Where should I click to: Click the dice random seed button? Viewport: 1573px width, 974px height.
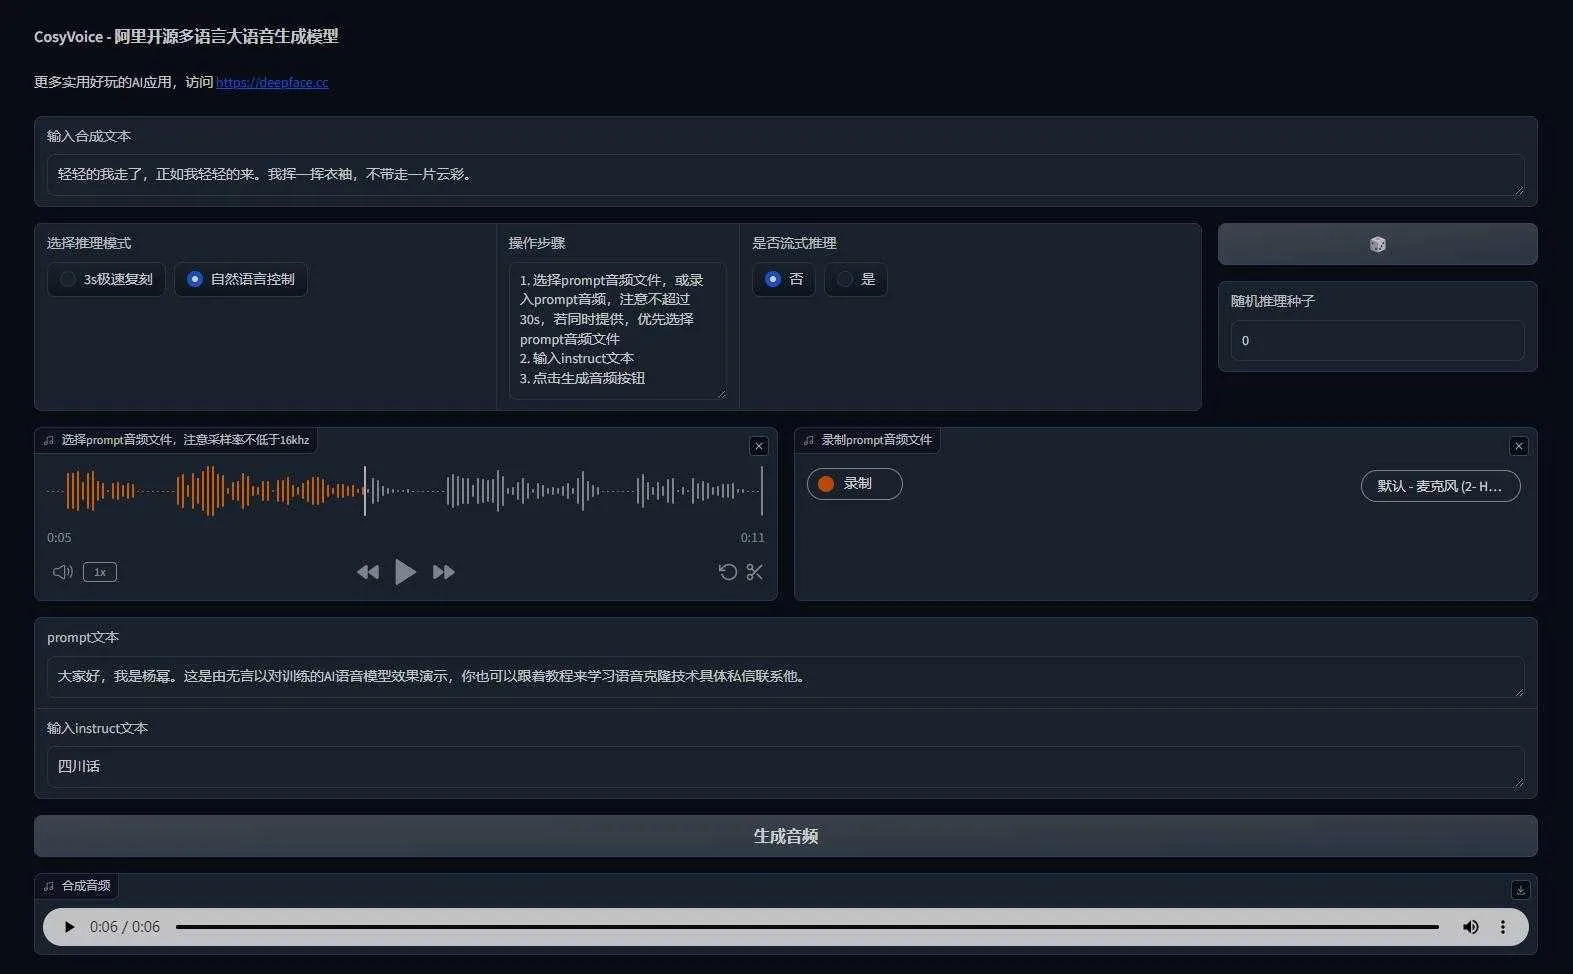coord(1377,244)
